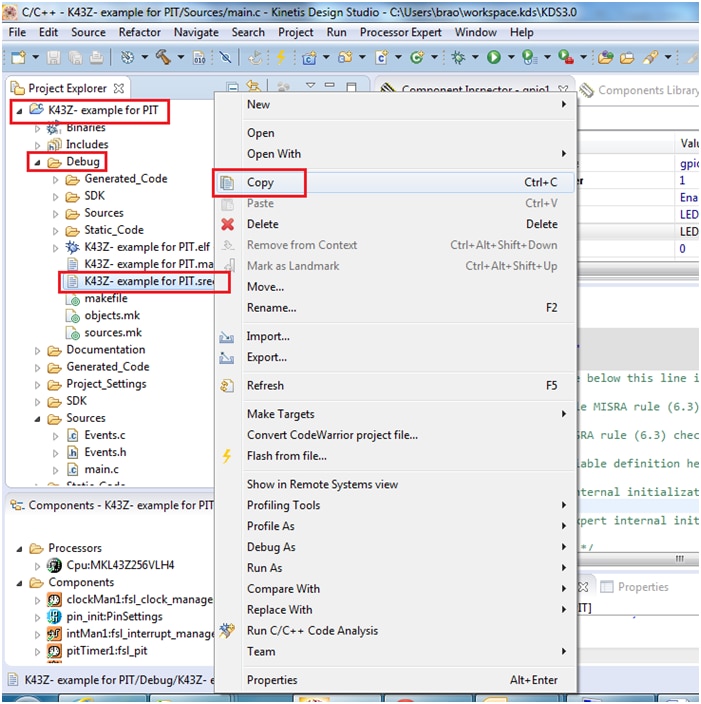Image resolution: width=701 pixels, height=704 pixels.
Task: Click the bug Debug toolbar icon
Action: 458,57
